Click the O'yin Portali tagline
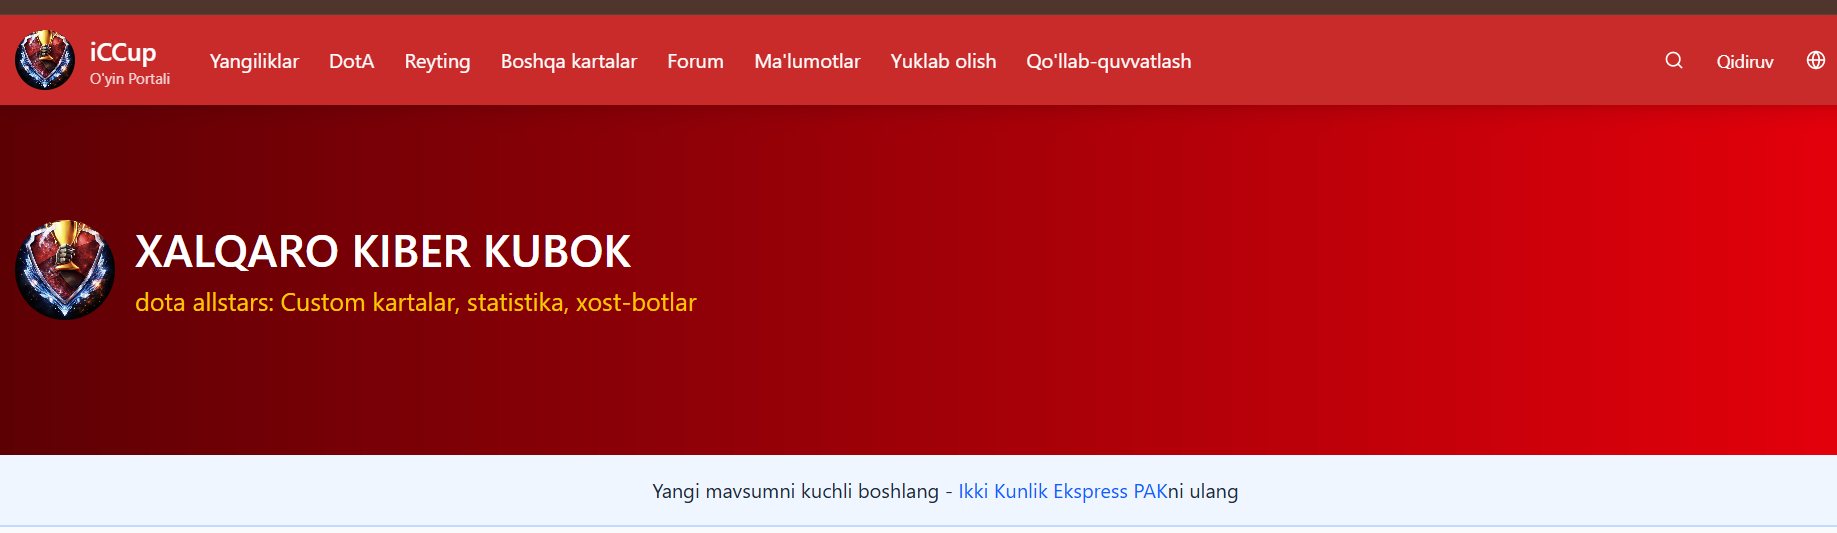 click(130, 79)
